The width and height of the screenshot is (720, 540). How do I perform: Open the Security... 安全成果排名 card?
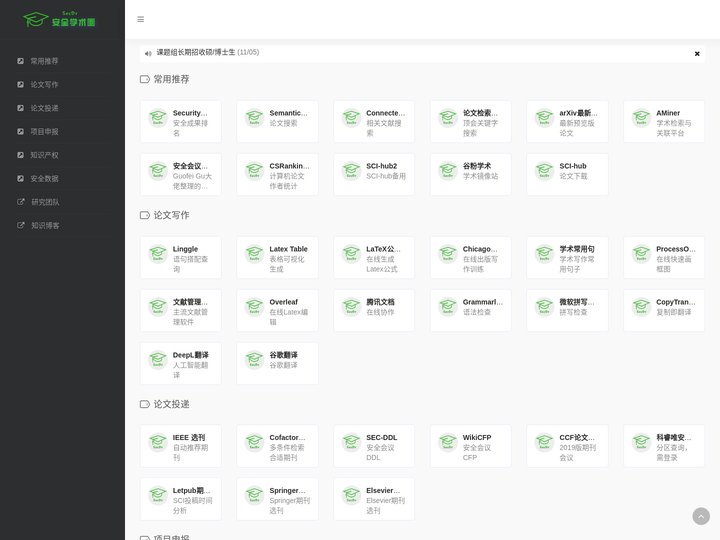click(180, 122)
